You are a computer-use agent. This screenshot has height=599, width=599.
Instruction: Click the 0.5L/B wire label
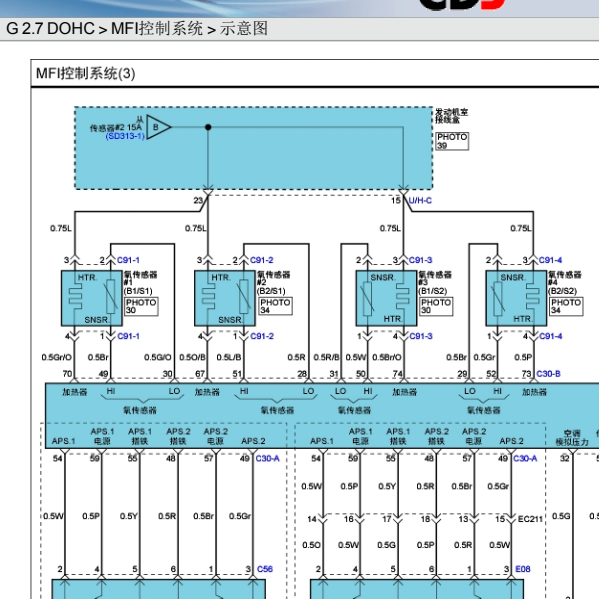229,357
